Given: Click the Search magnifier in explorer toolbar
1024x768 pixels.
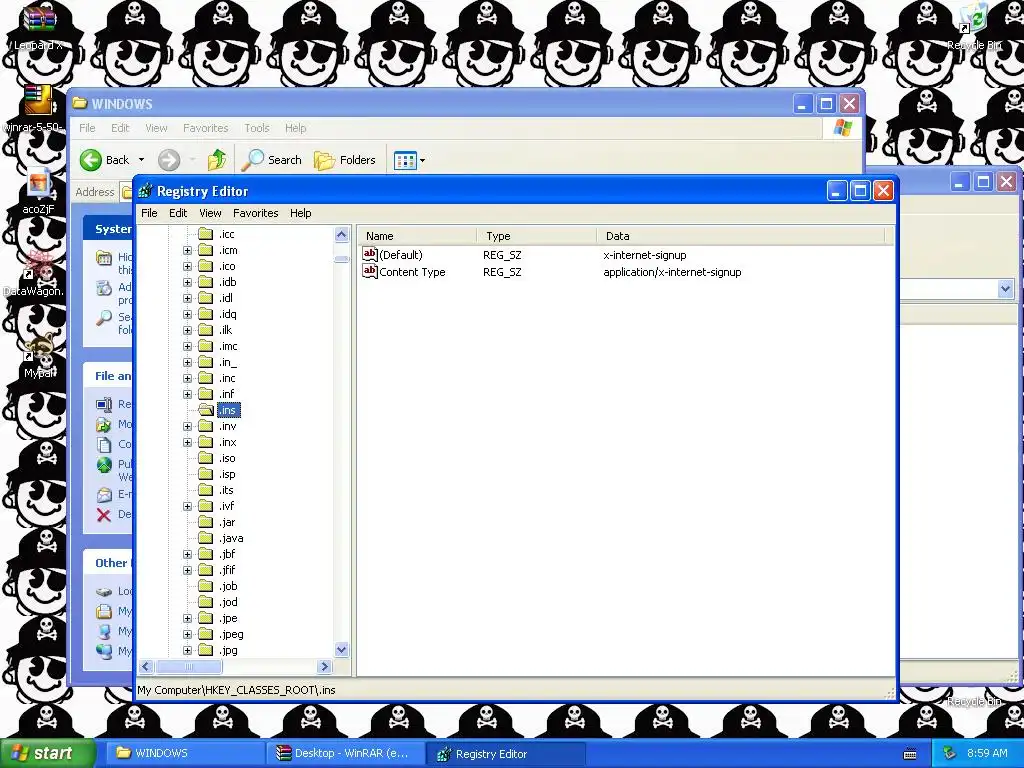Looking at the screenshot, I should [252, 160].
